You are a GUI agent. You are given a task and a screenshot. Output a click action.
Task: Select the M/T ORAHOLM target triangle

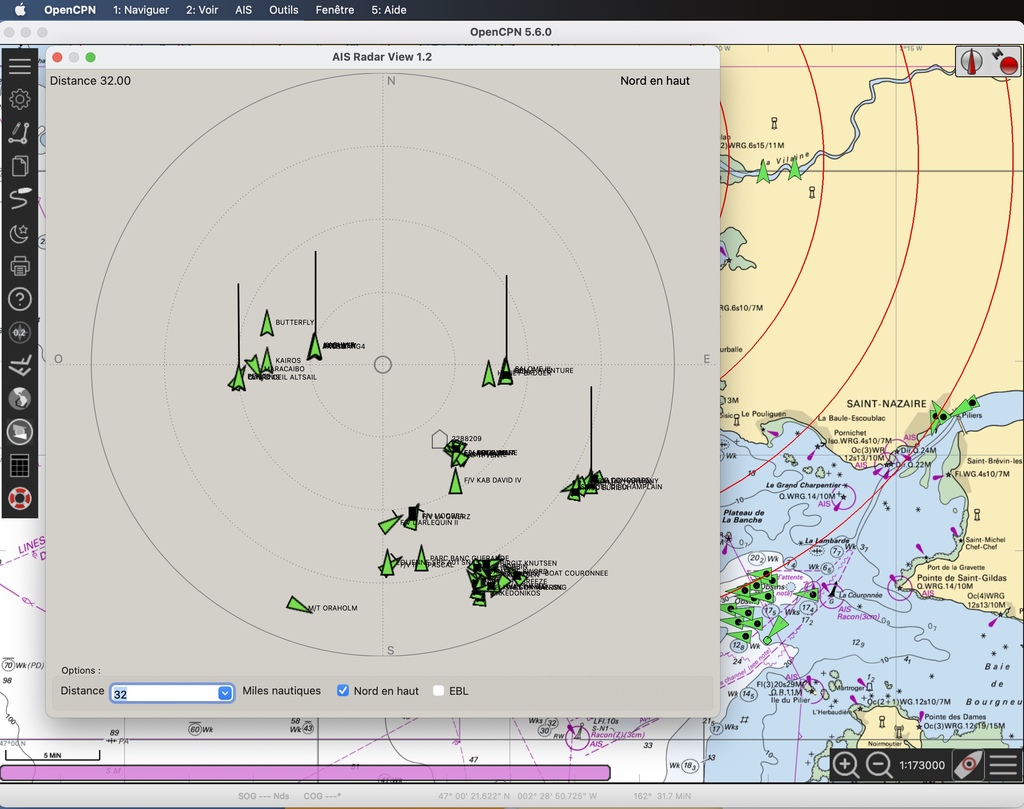(x=298, y=605)
